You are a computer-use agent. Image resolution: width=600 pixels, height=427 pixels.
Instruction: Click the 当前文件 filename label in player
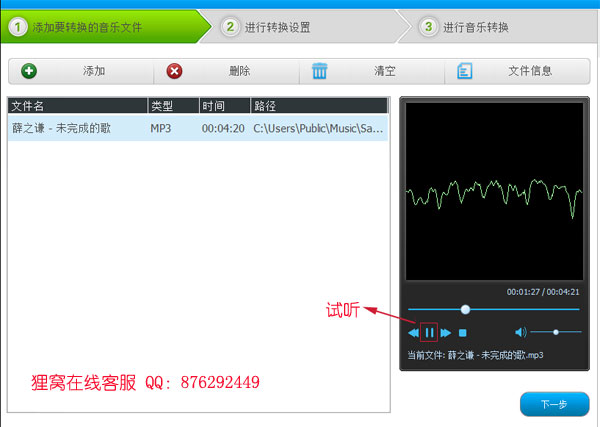(475, 355)
